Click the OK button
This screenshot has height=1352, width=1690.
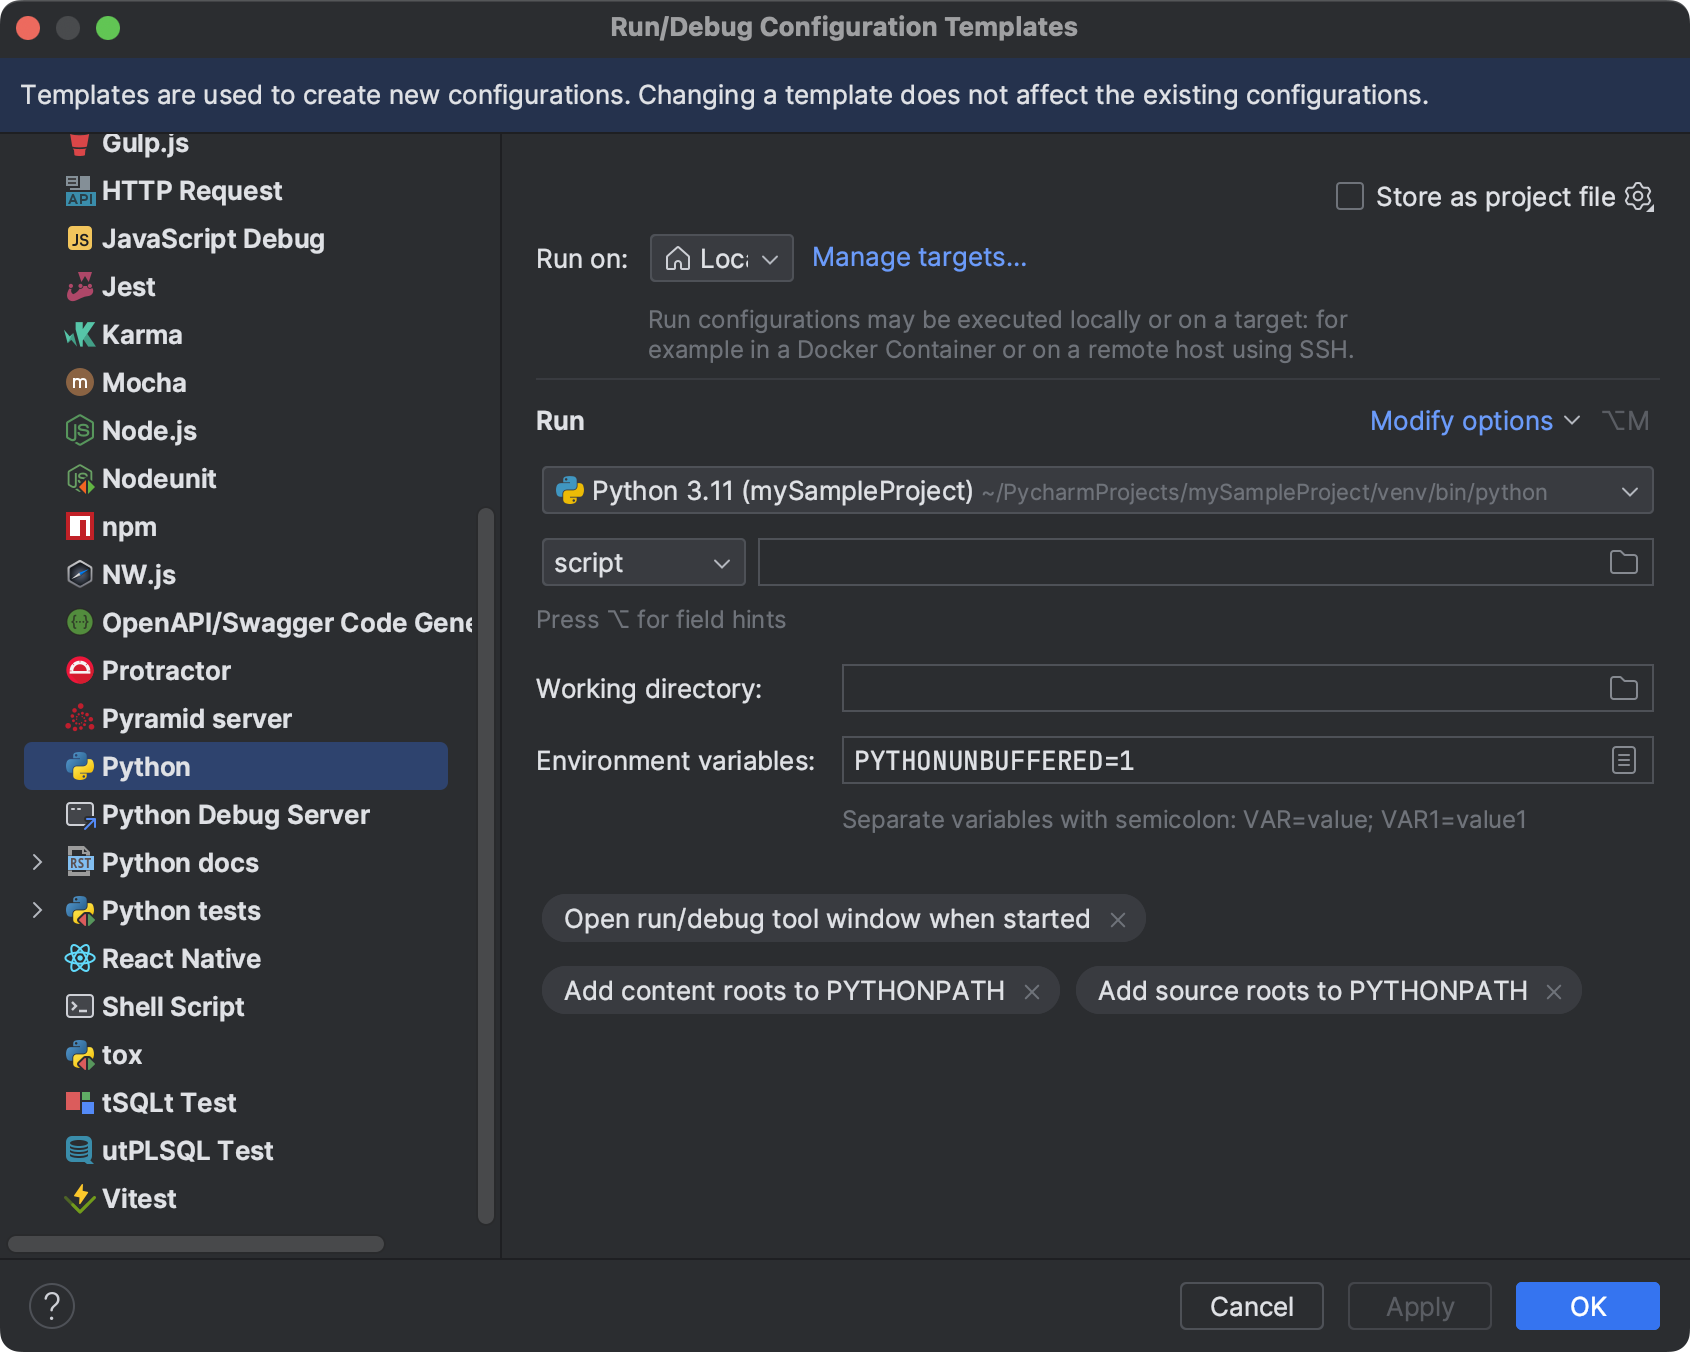pos(1587,1306)
